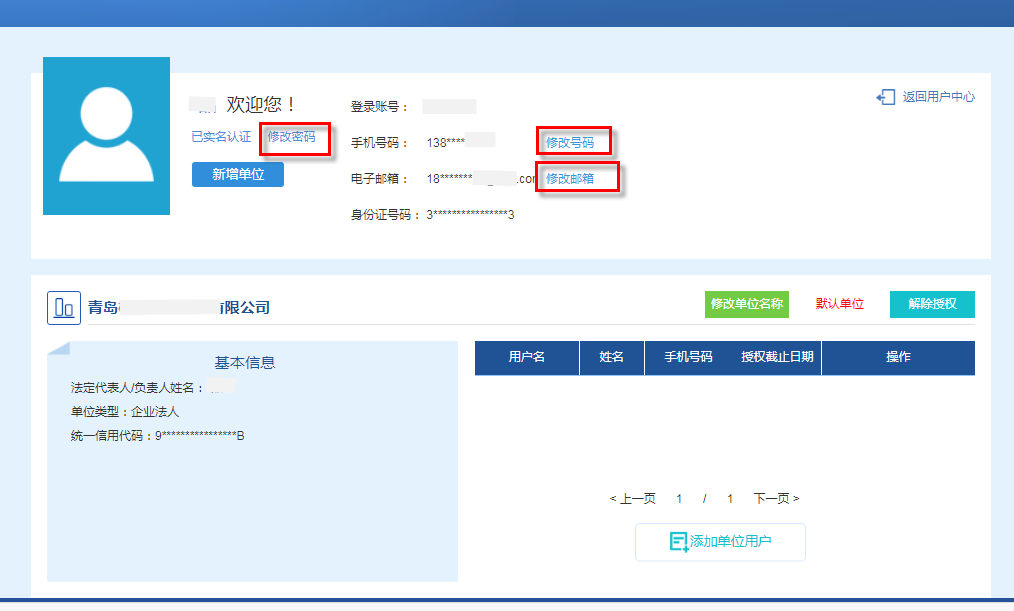Viewport: 1014px width, 611px height.
Task: Click the 解除授权 button to revoke authorization
Action: [x=932, y=304]
